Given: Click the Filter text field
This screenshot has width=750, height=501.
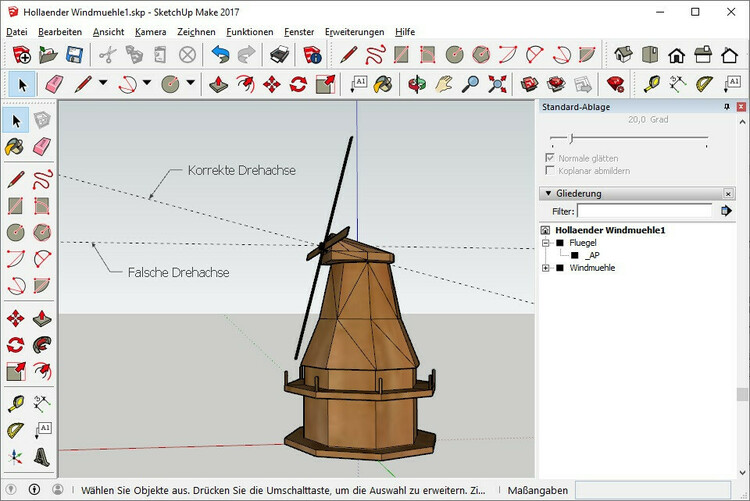Looking at the screenshot, I should coord(644,211).
